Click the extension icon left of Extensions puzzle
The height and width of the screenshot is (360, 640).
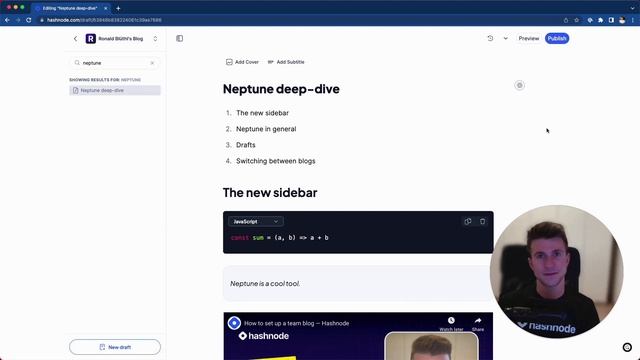590,20
